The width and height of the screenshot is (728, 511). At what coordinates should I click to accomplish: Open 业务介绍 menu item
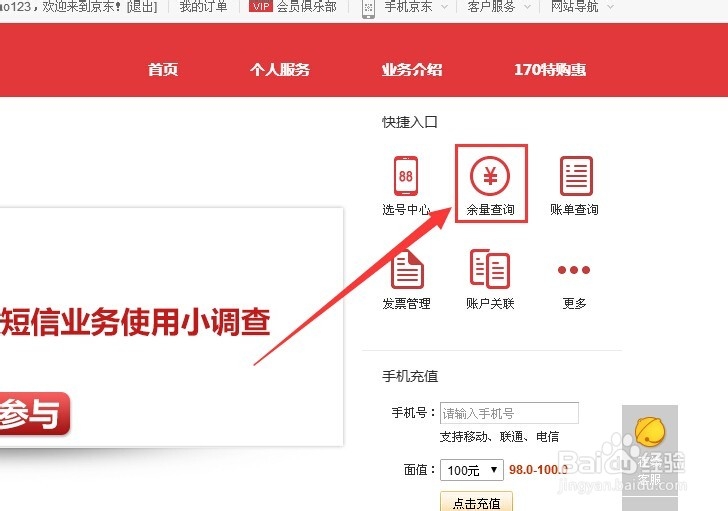coord(412,70)
